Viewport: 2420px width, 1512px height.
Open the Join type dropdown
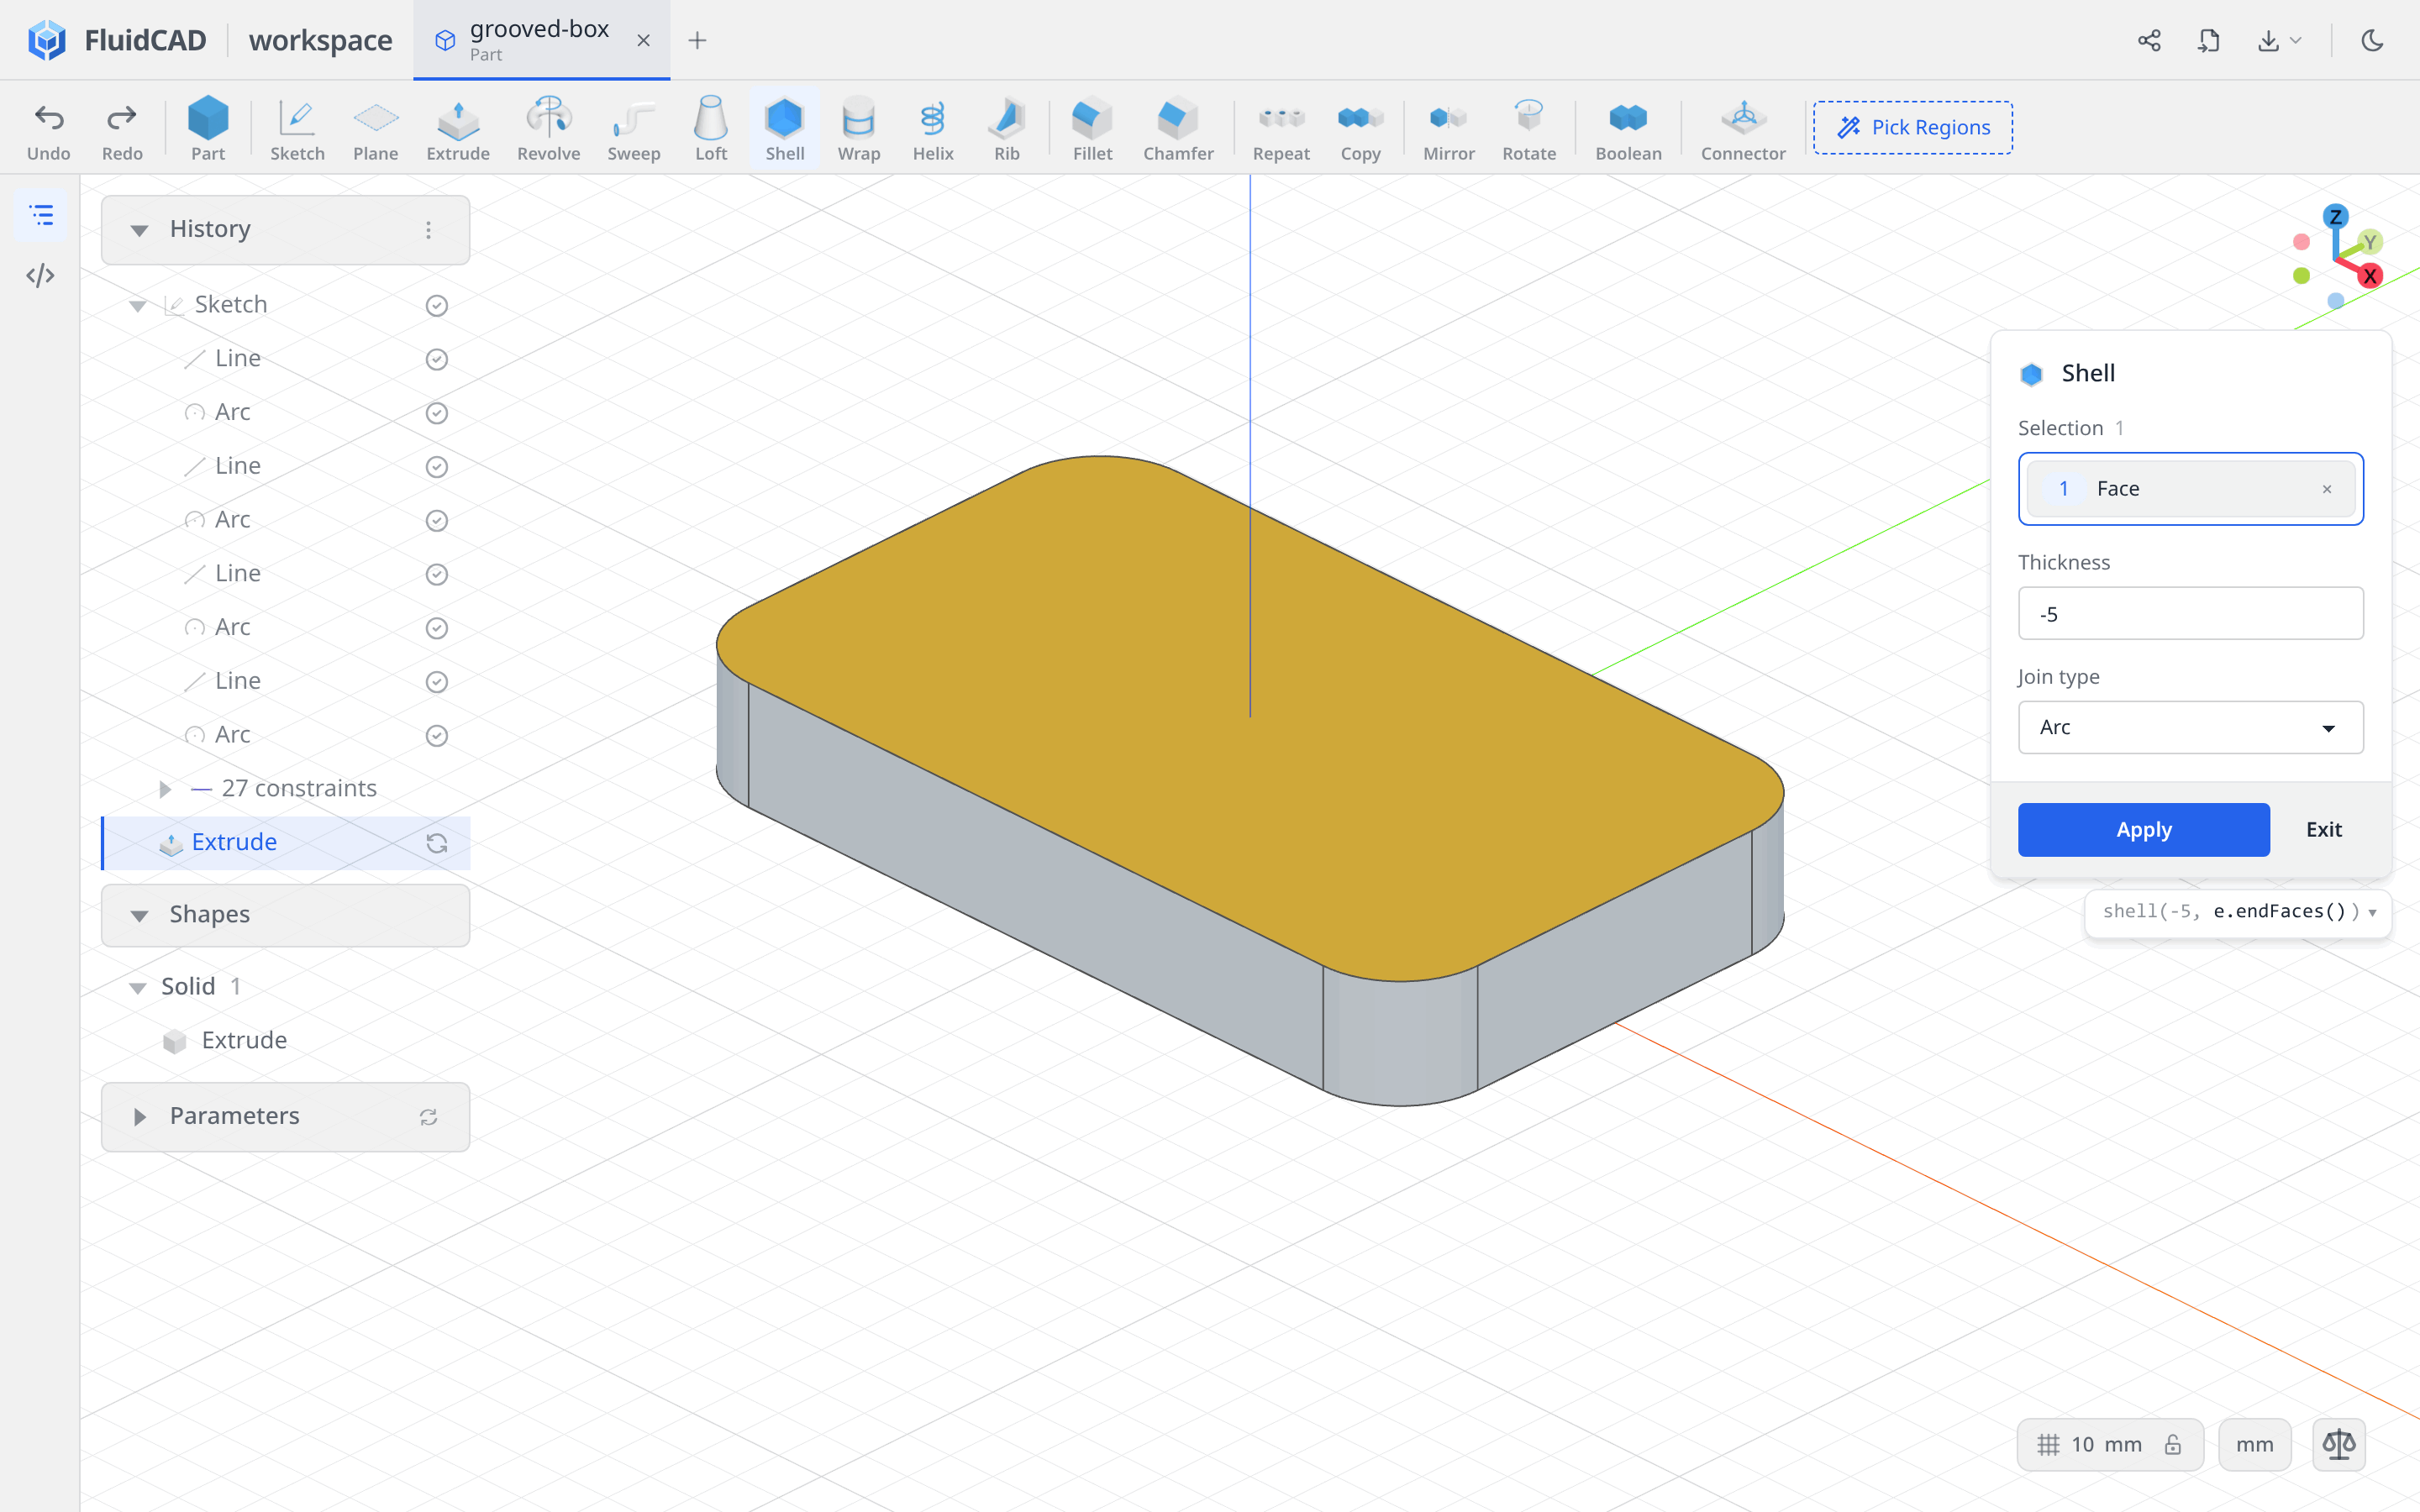point(2190,727)
